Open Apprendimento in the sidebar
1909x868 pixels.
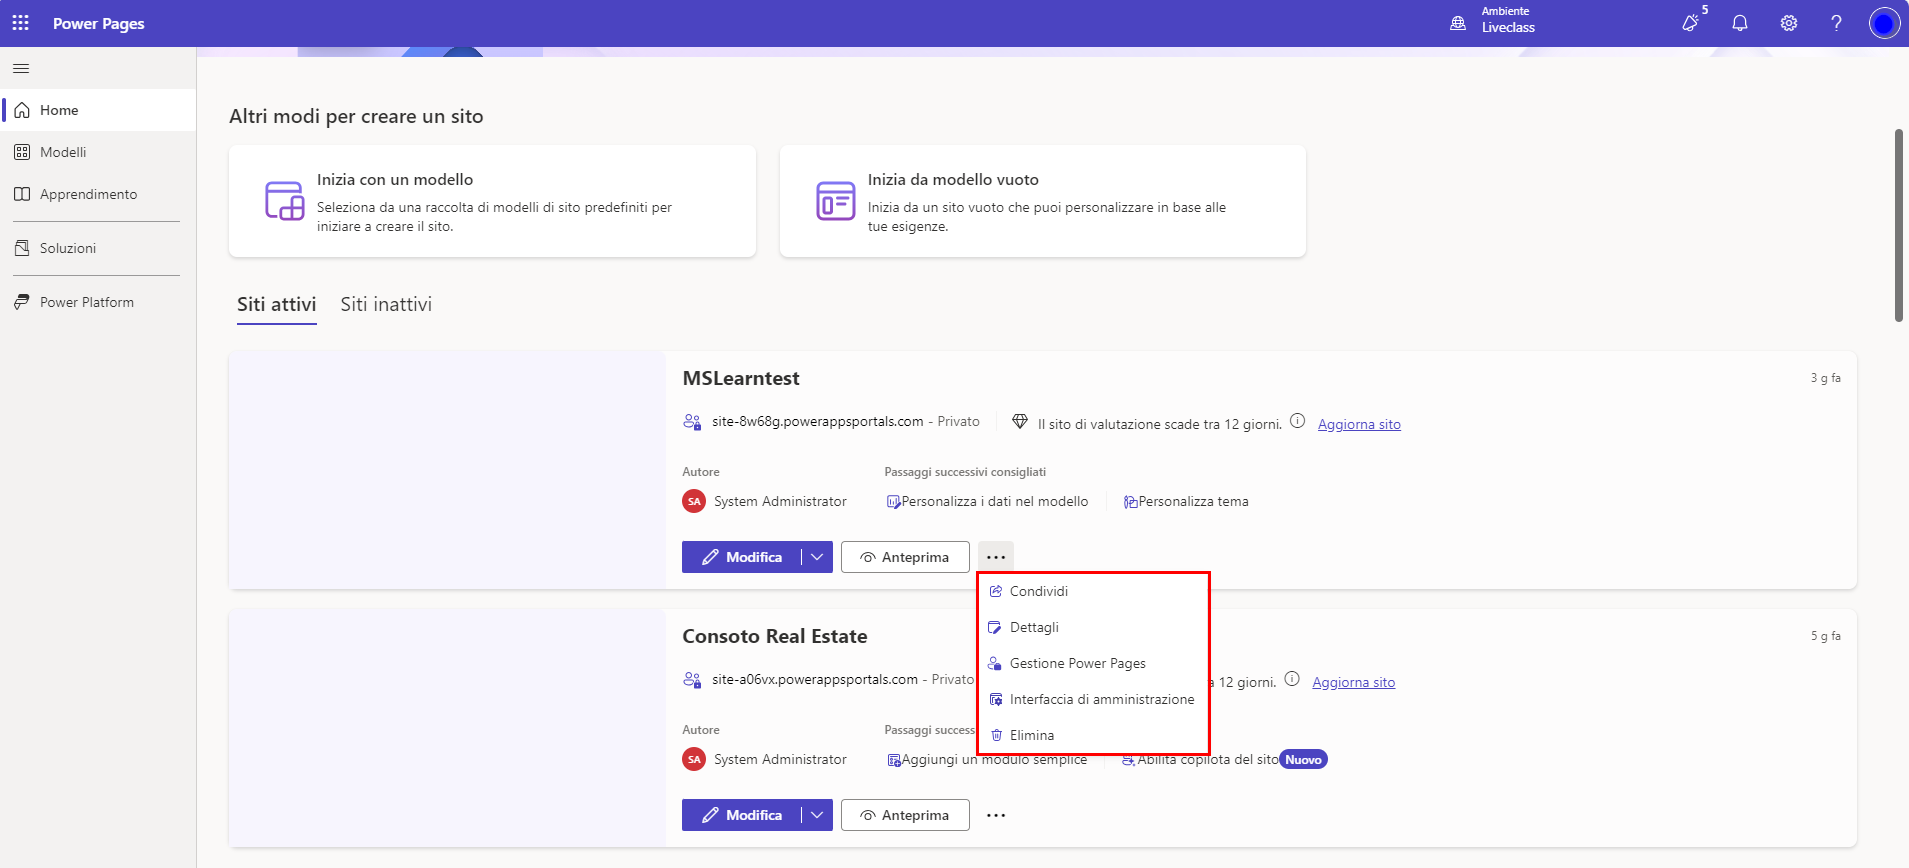(98, 194)
